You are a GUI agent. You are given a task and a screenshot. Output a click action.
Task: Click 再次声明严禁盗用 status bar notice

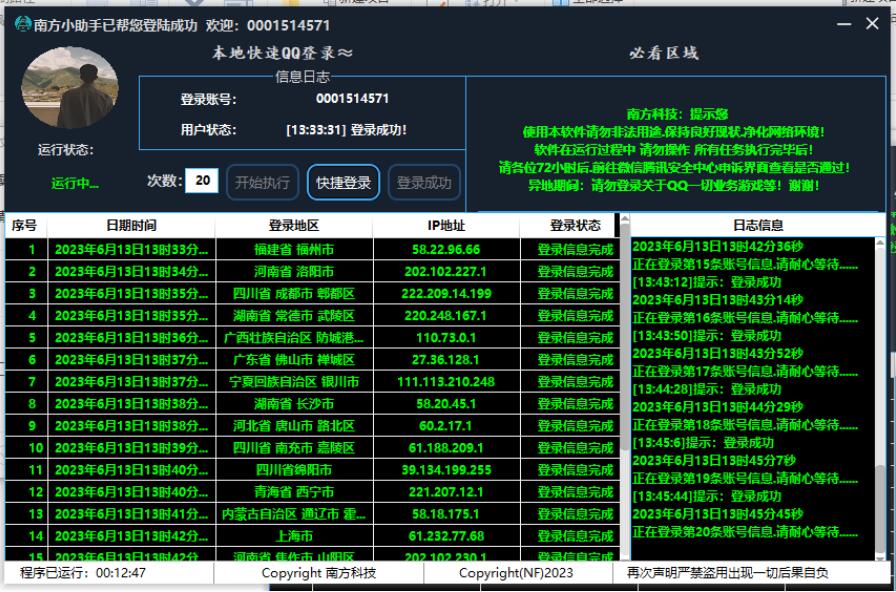[727, 573]
